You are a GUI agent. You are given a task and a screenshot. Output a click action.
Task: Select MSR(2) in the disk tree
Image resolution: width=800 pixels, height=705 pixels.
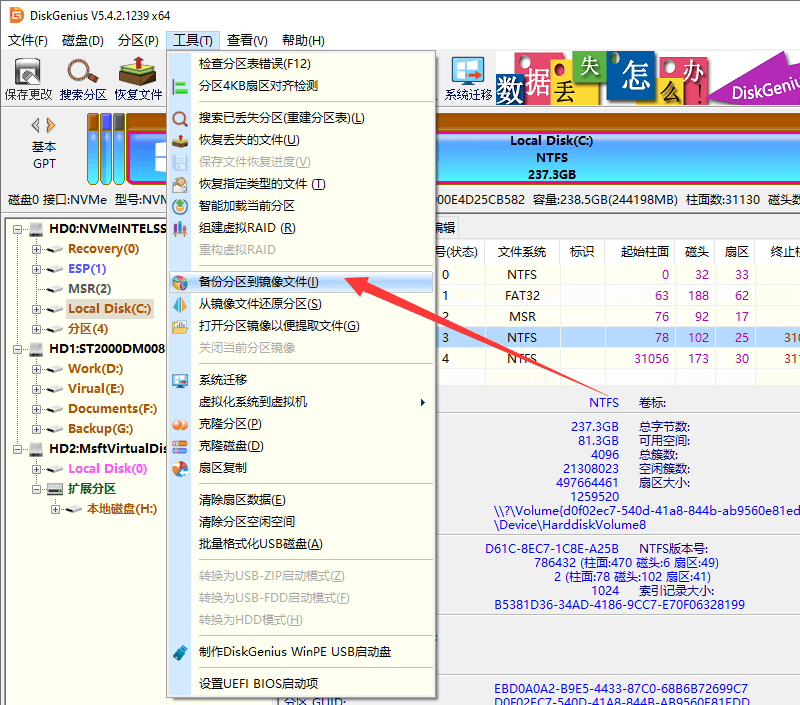click(x=89, y=289)
